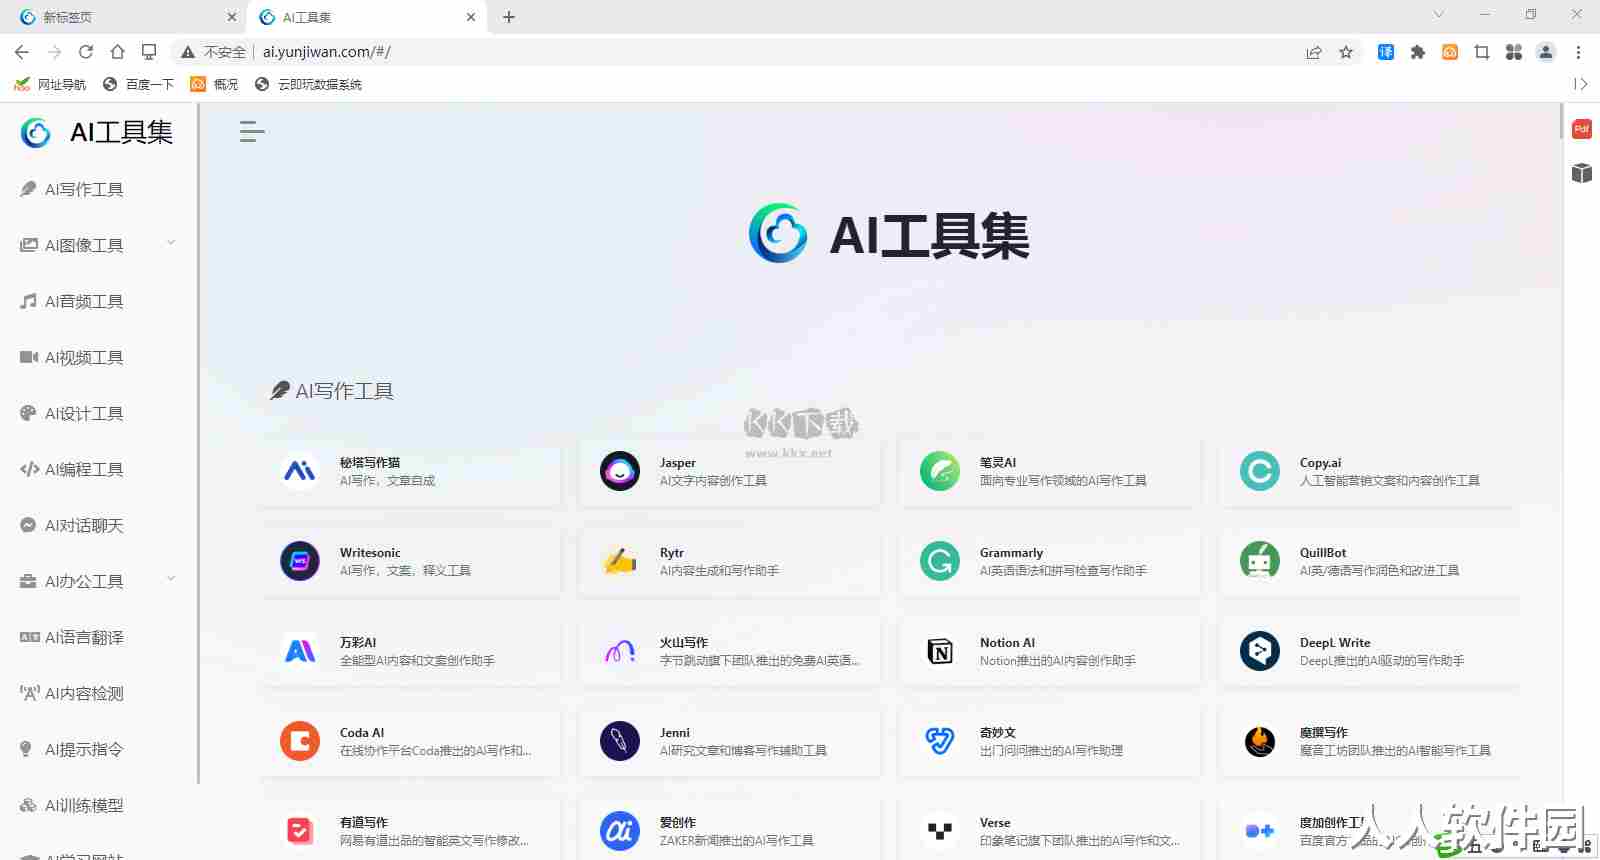This screenshot has height=860, width=1600.
Task: Open the Grammarly tool title link
Action: pos(1011,553)
